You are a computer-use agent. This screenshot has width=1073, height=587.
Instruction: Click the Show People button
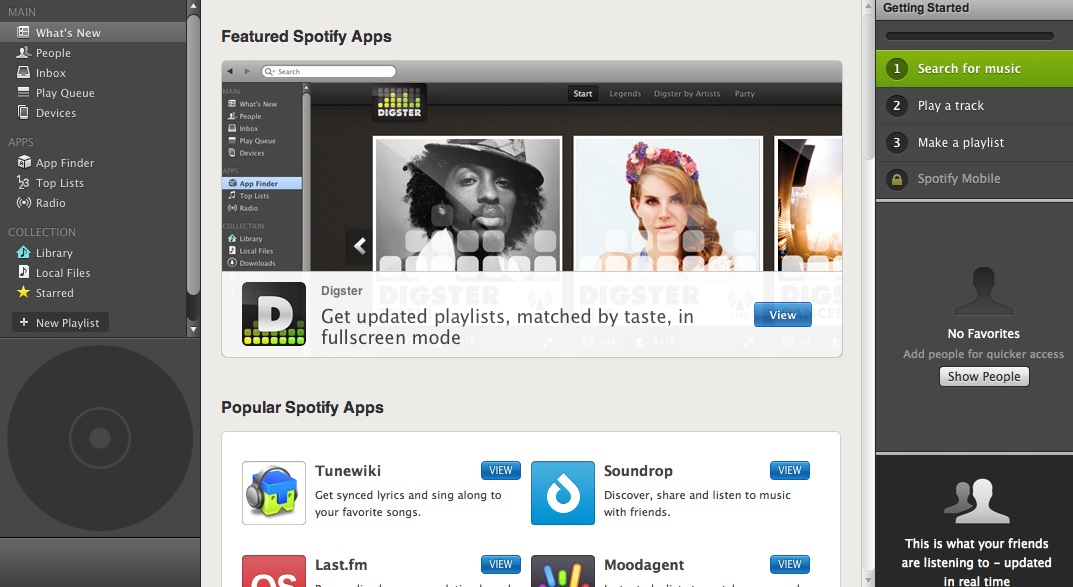[984, 376]
